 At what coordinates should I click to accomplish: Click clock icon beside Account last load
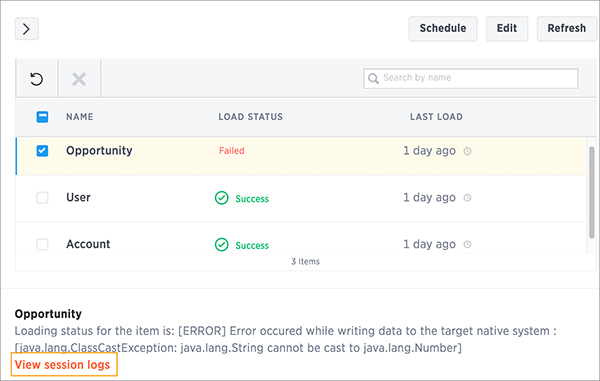coord(467,244)
